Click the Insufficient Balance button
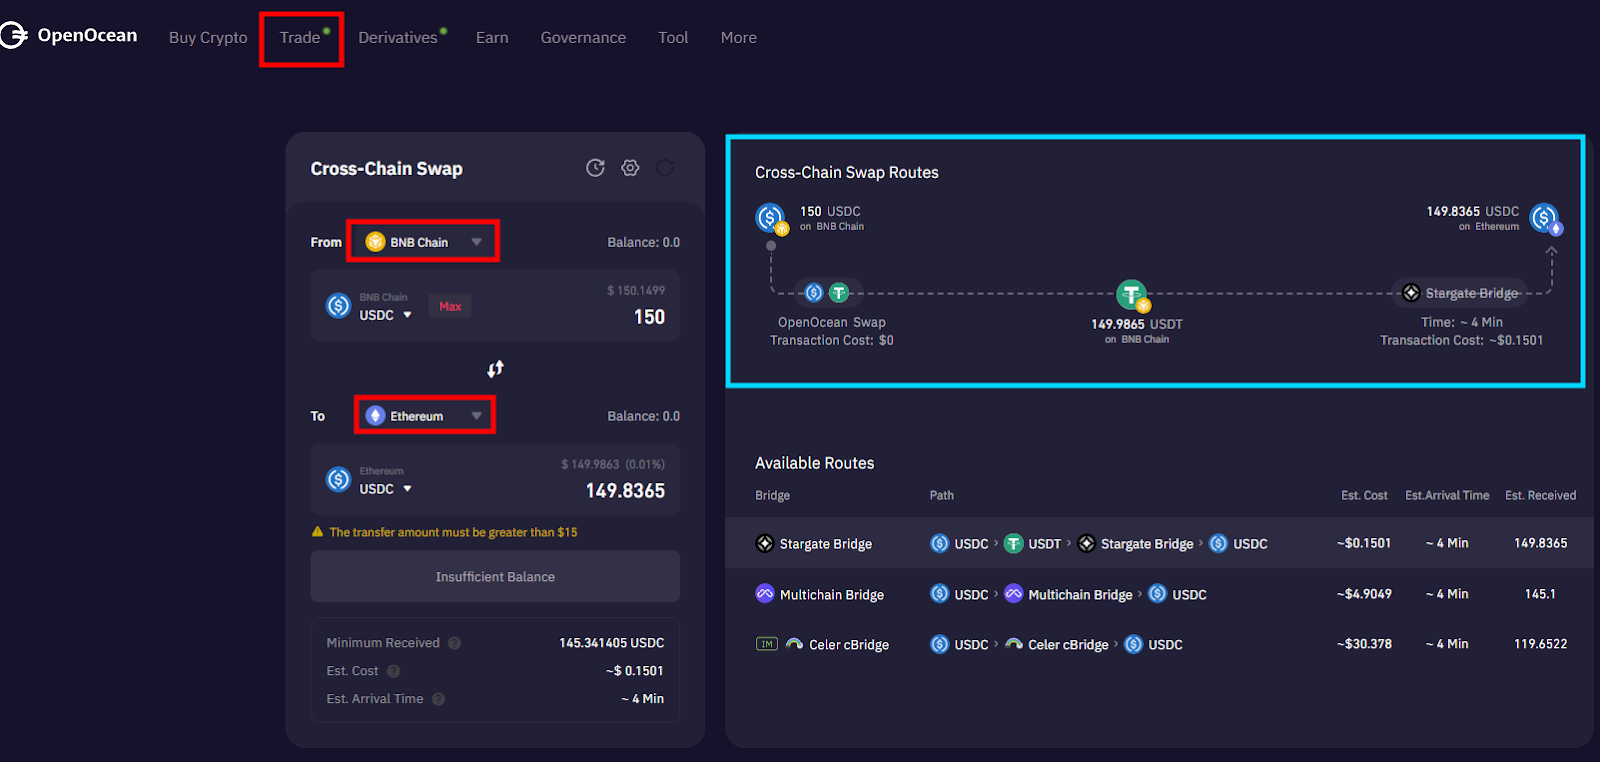1600x762 pixels. 495,577
